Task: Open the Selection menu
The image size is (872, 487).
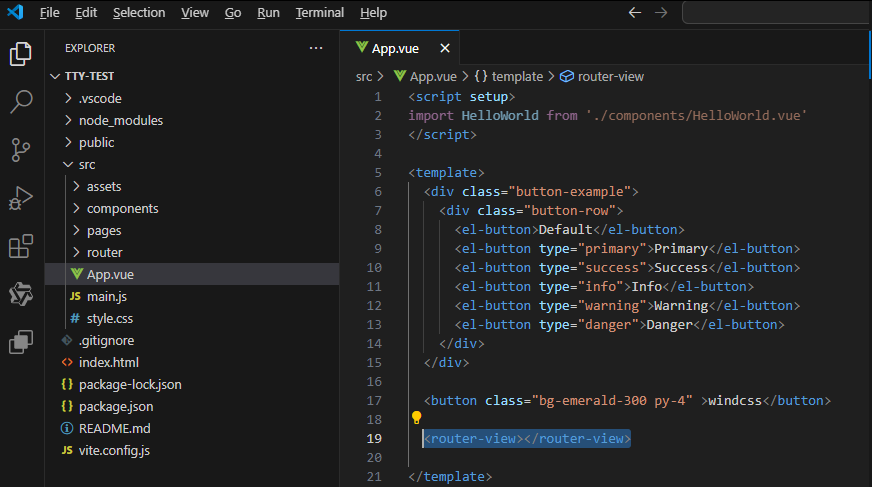Action: click(139, 12)
